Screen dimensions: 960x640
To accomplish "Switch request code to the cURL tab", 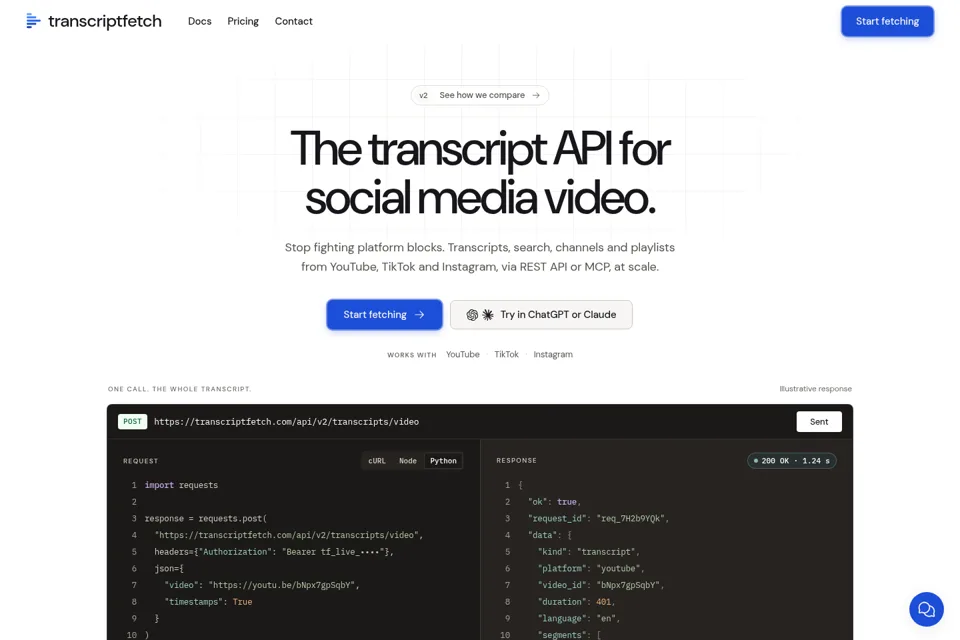I will point(377,461).
